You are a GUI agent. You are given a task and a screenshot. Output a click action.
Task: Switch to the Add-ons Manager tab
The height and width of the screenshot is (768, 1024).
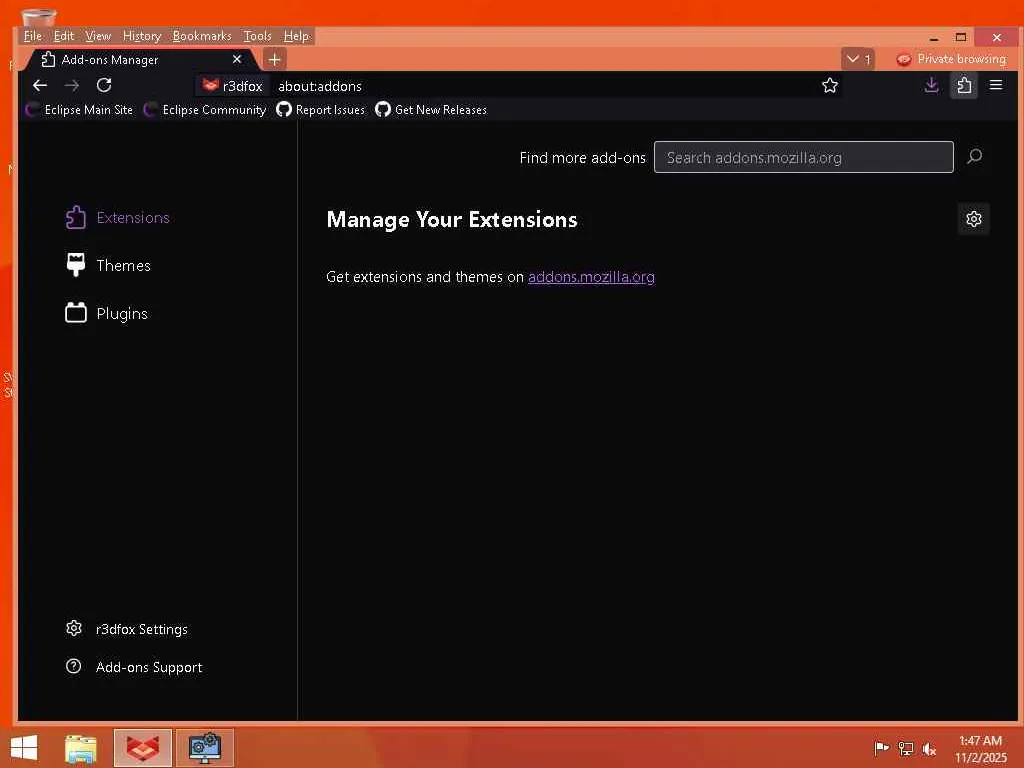[141, 59]
